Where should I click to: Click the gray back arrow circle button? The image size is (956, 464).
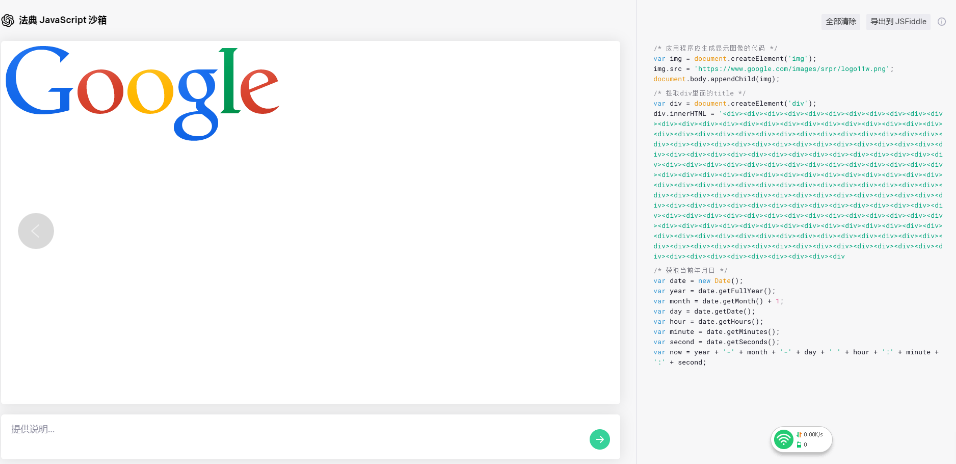(x=36, y=231)
